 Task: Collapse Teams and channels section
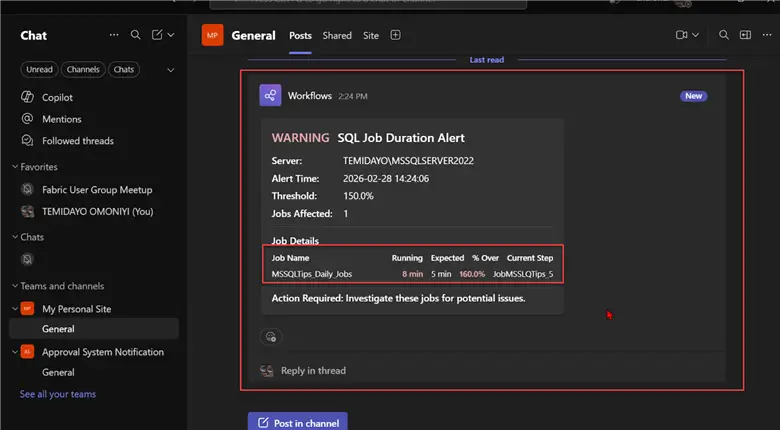pos(15,286)
